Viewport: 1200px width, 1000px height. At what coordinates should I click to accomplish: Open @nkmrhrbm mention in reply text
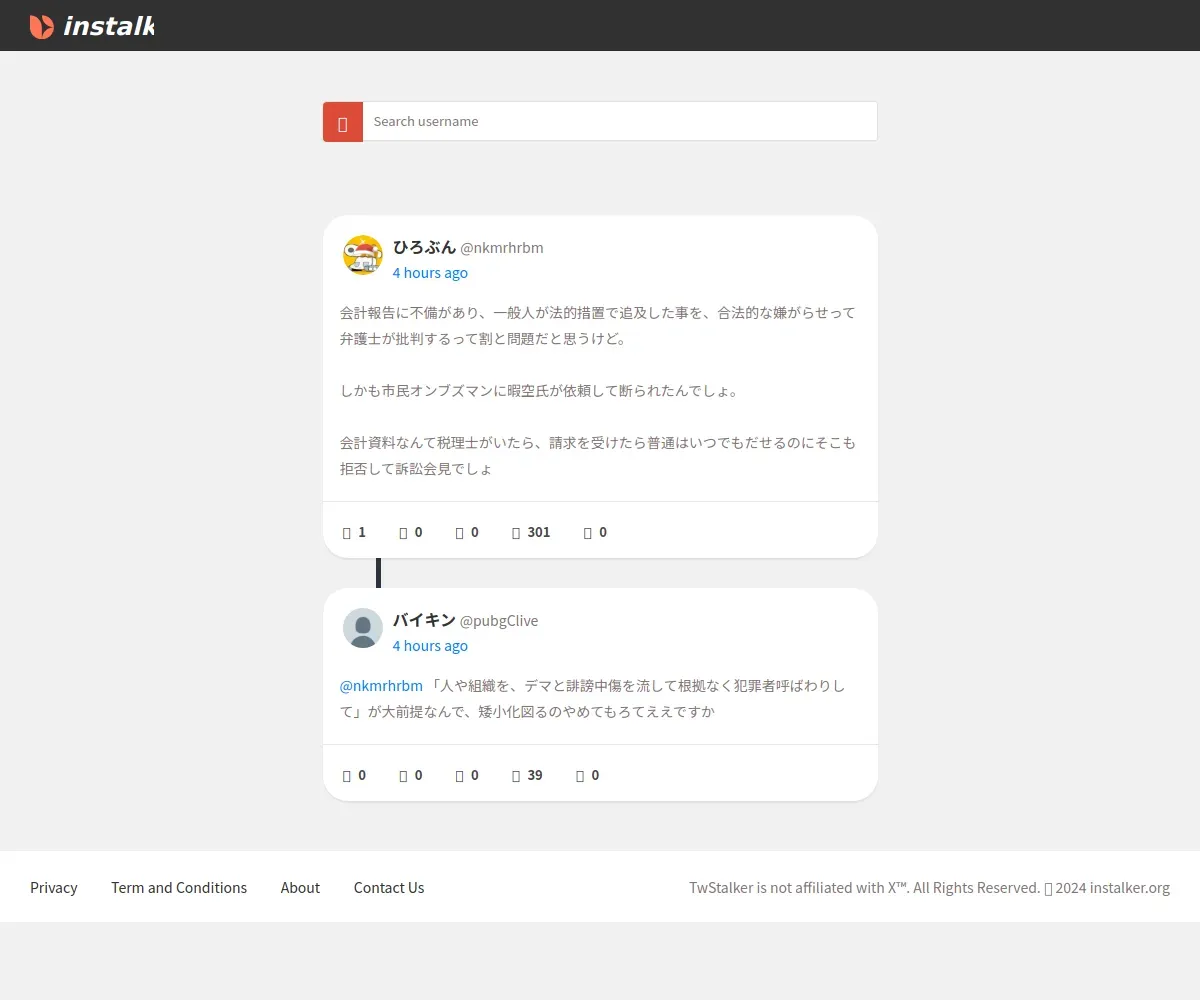[381, 686]
